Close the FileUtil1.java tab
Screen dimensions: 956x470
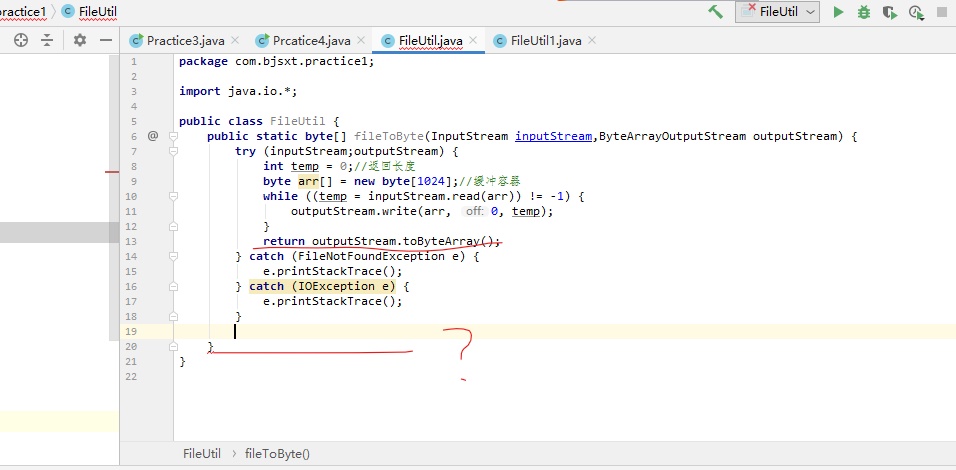coord(591,41)
